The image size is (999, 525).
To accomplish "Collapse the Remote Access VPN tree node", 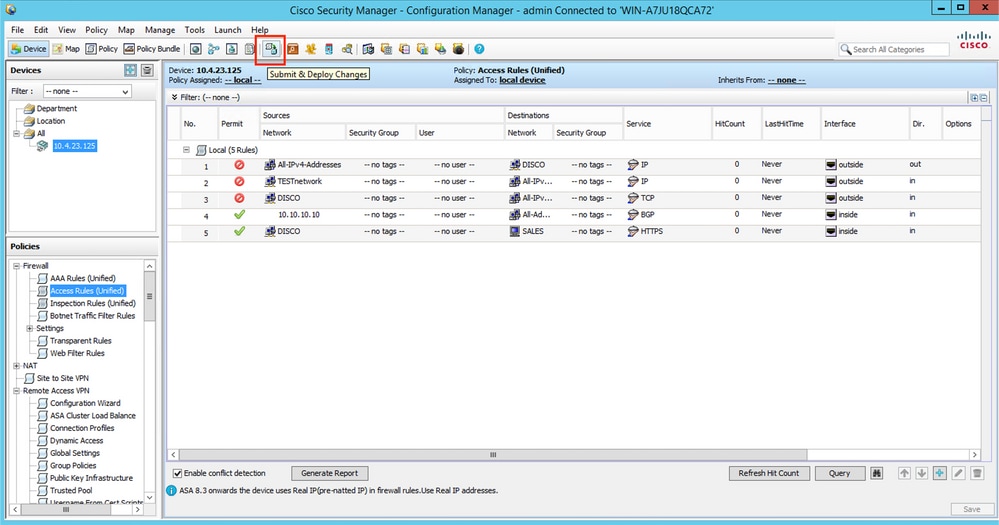I will coord(17,391).
